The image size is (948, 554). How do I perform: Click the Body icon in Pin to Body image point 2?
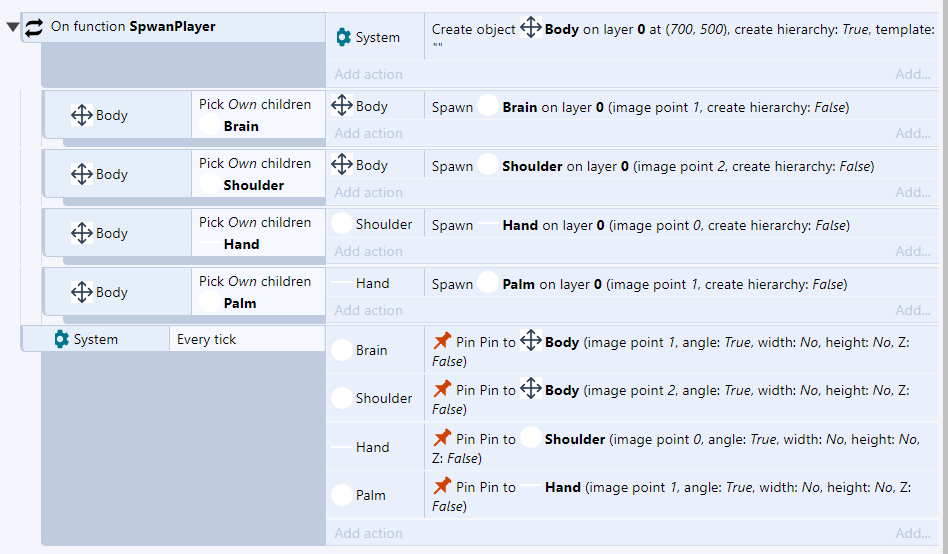pos(530,388)
